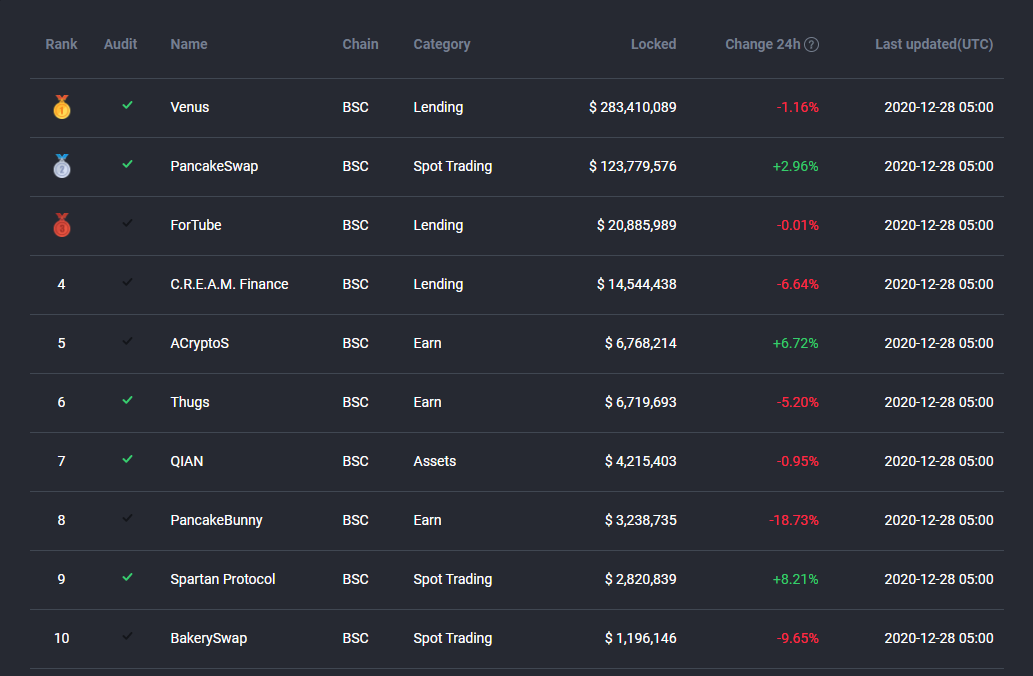1033x676 pixels.
Task: Click the locked value $ 3,238,735
Action: 640,520
